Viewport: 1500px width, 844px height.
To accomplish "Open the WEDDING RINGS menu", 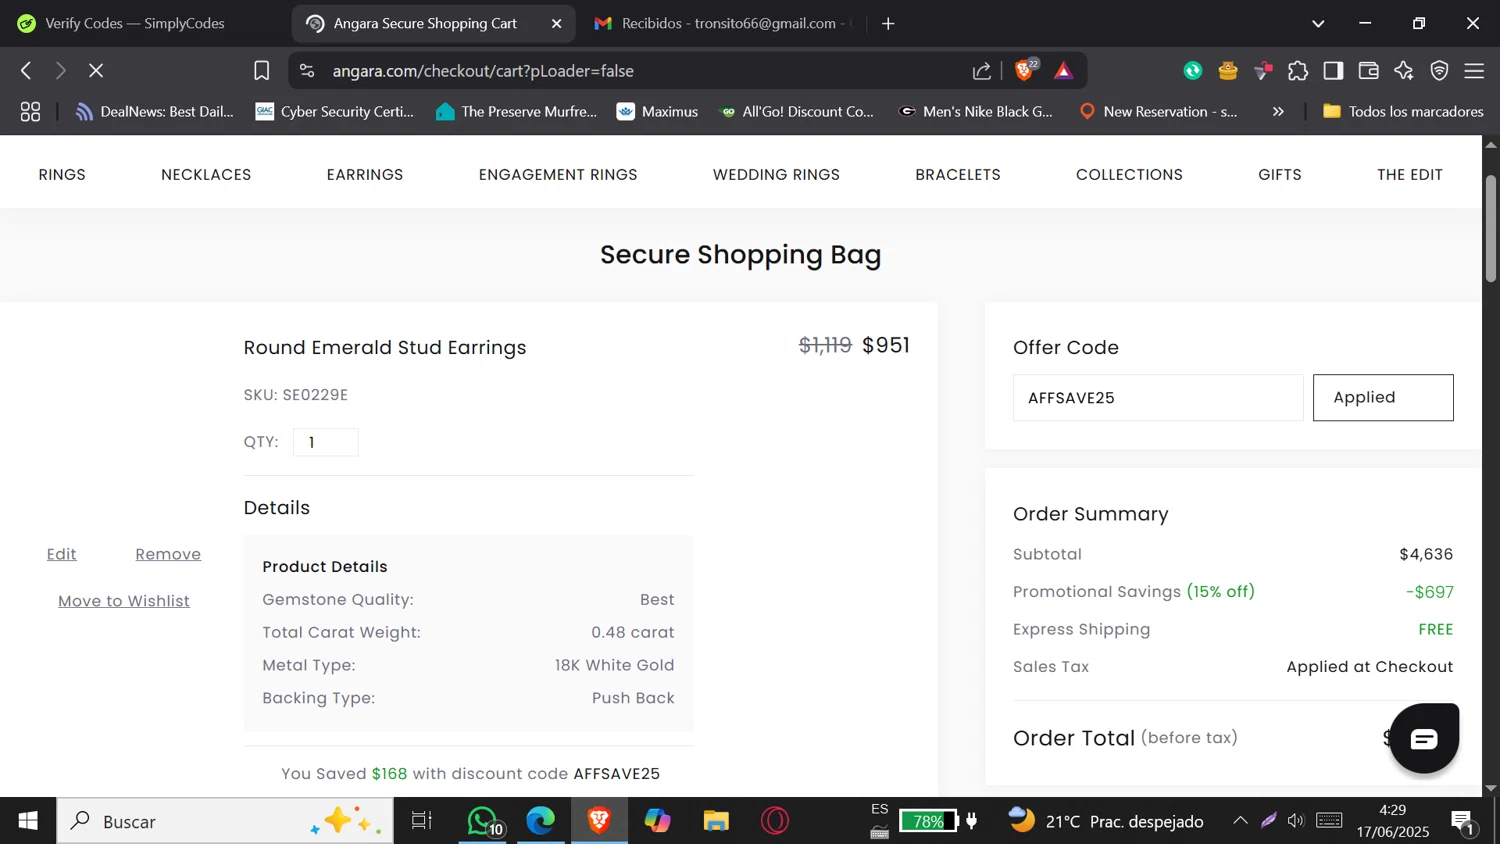I will (776, 175).
